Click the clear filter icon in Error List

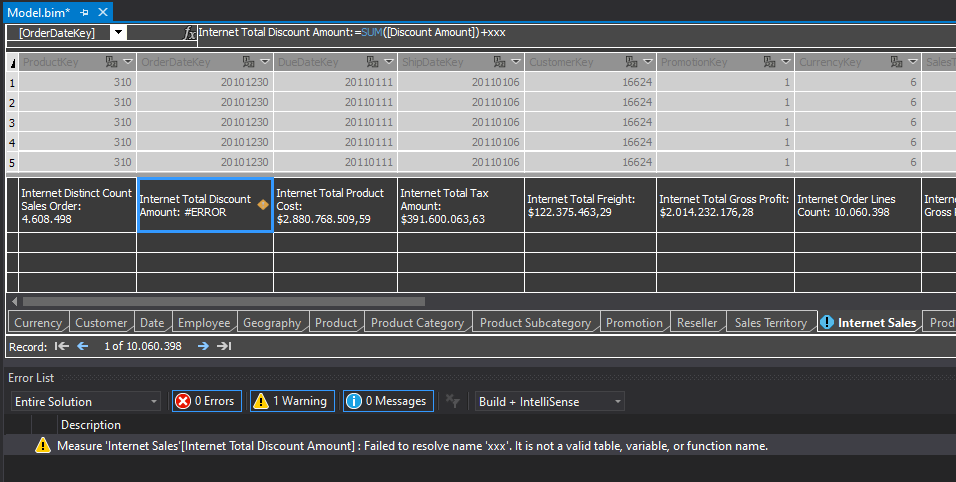click(452, 401)
